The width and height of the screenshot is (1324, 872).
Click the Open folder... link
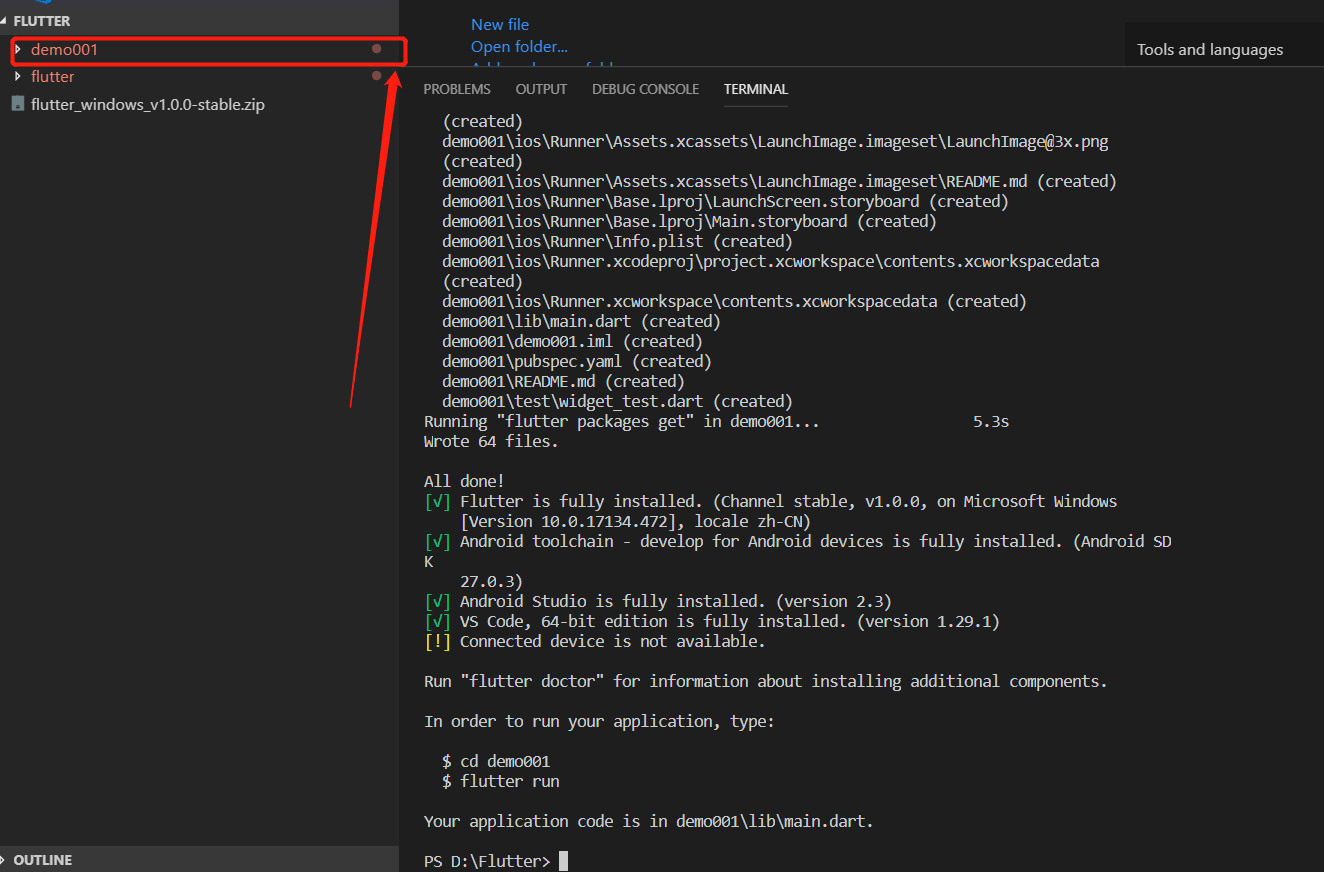(x=519, y=46)
